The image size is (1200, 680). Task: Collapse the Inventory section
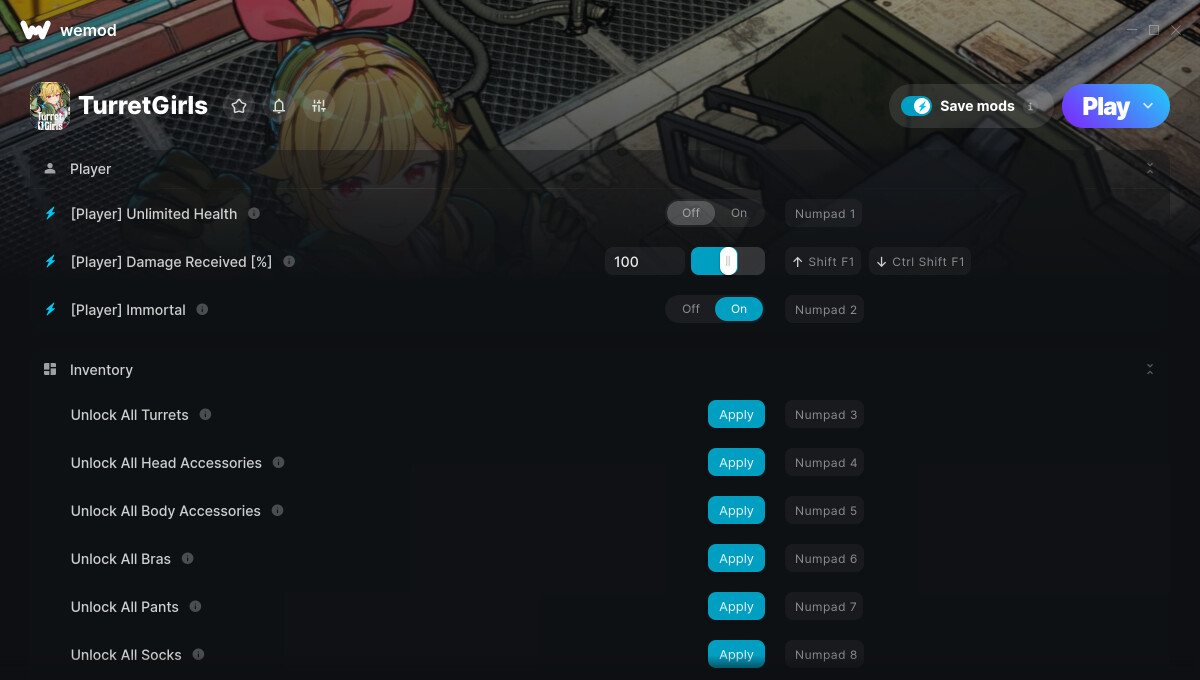pos(1150,369)
